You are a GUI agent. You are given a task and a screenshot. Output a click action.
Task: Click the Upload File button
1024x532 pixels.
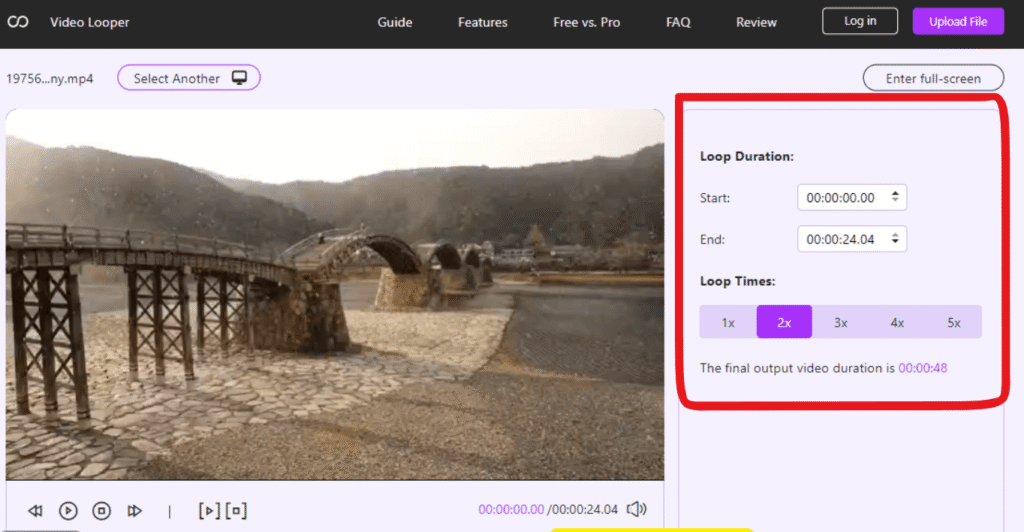point(958,22)
